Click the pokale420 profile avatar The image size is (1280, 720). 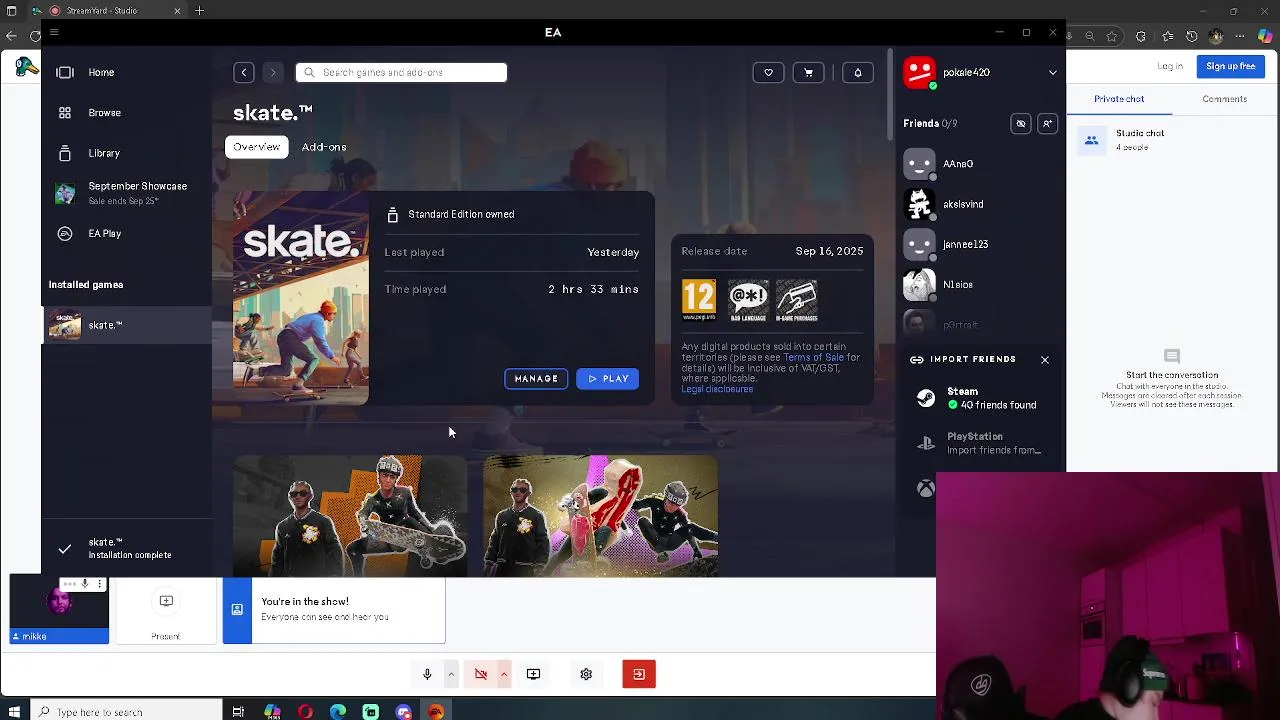click(920, 72)
